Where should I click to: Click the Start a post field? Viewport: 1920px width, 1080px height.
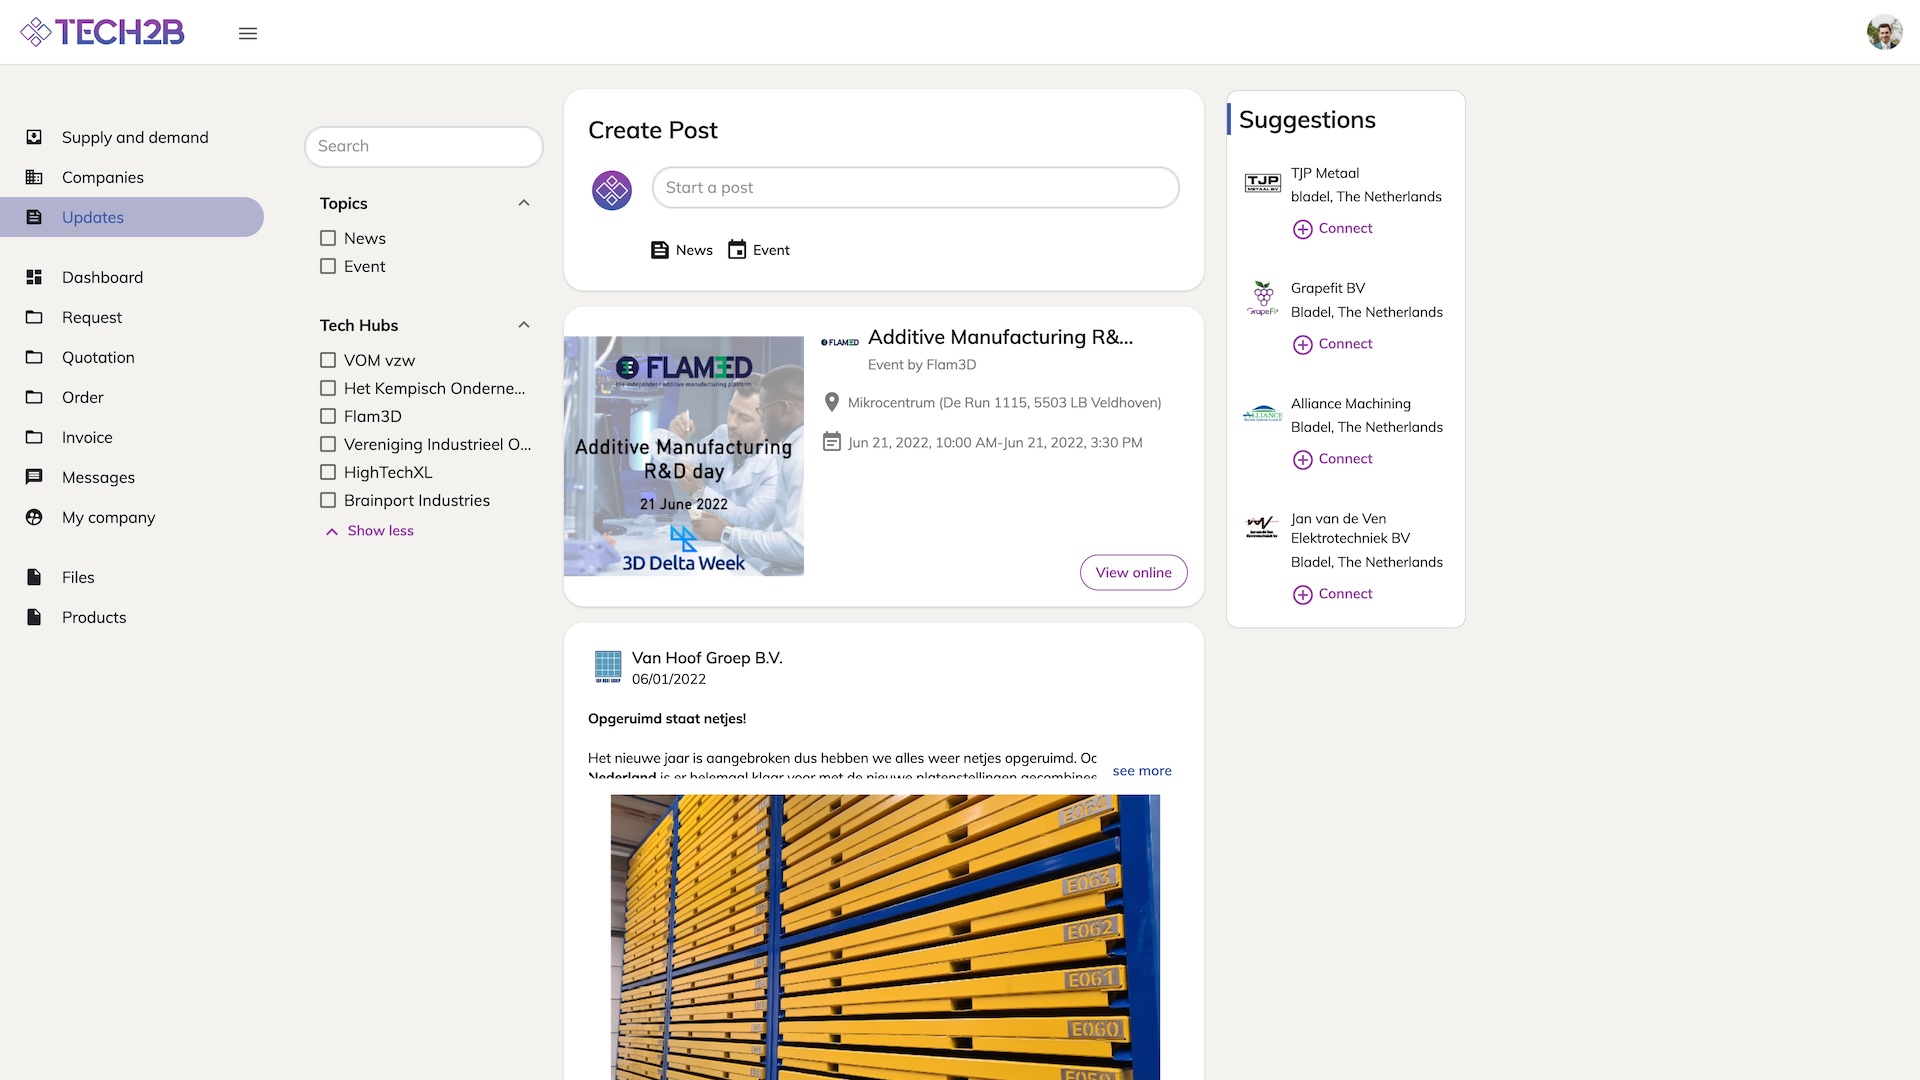tap(915, 188)
